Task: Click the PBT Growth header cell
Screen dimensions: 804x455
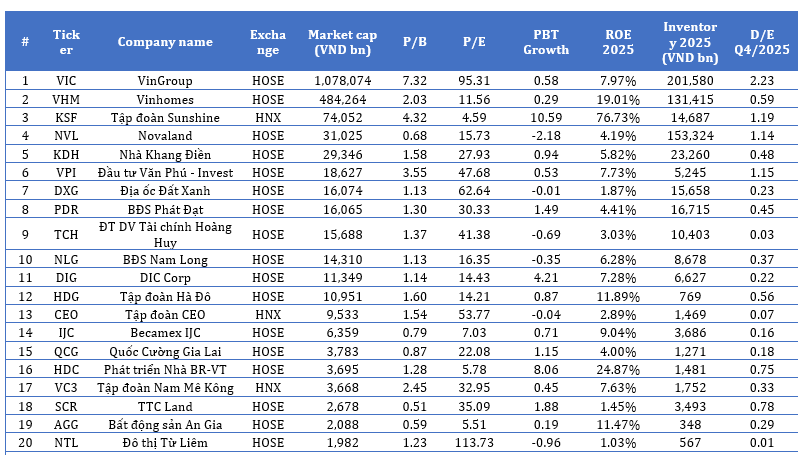Action: 546,42
